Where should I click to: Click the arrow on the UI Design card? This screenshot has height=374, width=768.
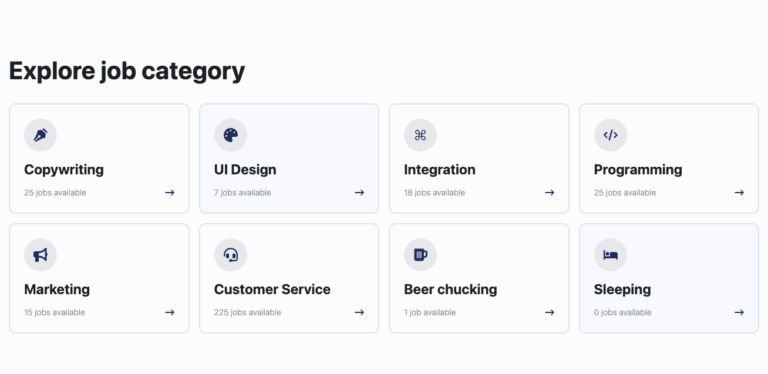point(360,192)
